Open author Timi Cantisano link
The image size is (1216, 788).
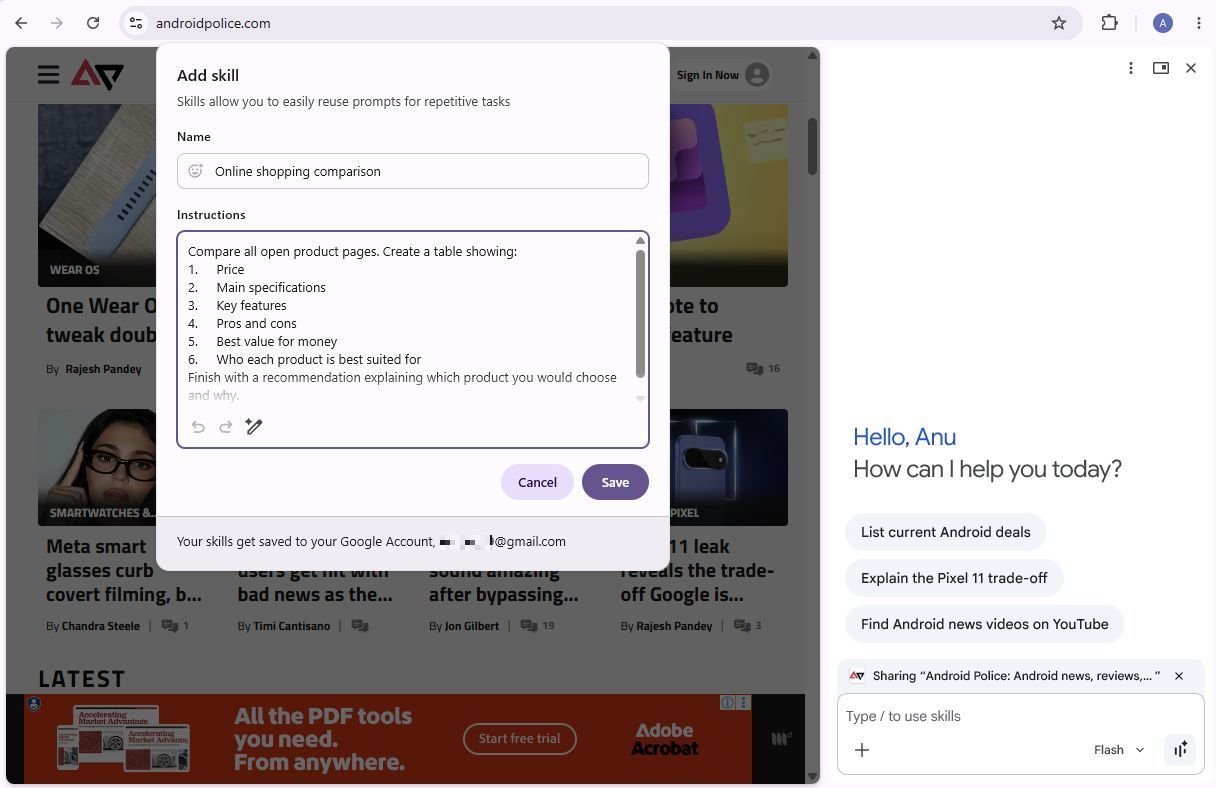click(293, 626)
